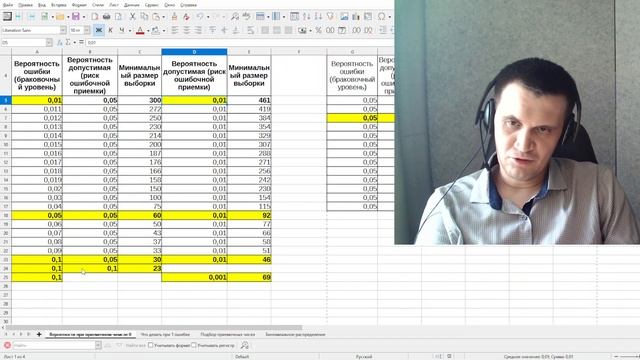Viewport: 640px width, 360px height.
Task: Toggle italic formatting
Action: point(110,30)
